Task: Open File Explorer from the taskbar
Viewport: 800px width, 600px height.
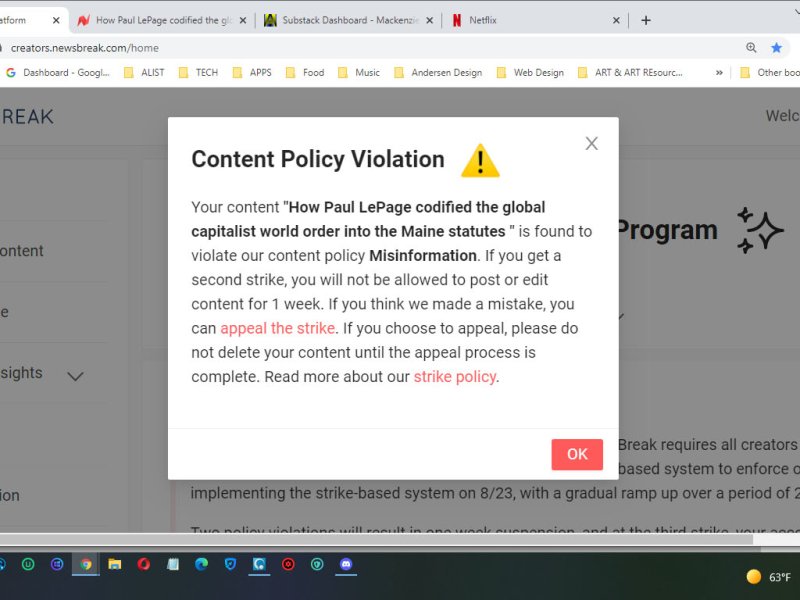Action: 115,564
